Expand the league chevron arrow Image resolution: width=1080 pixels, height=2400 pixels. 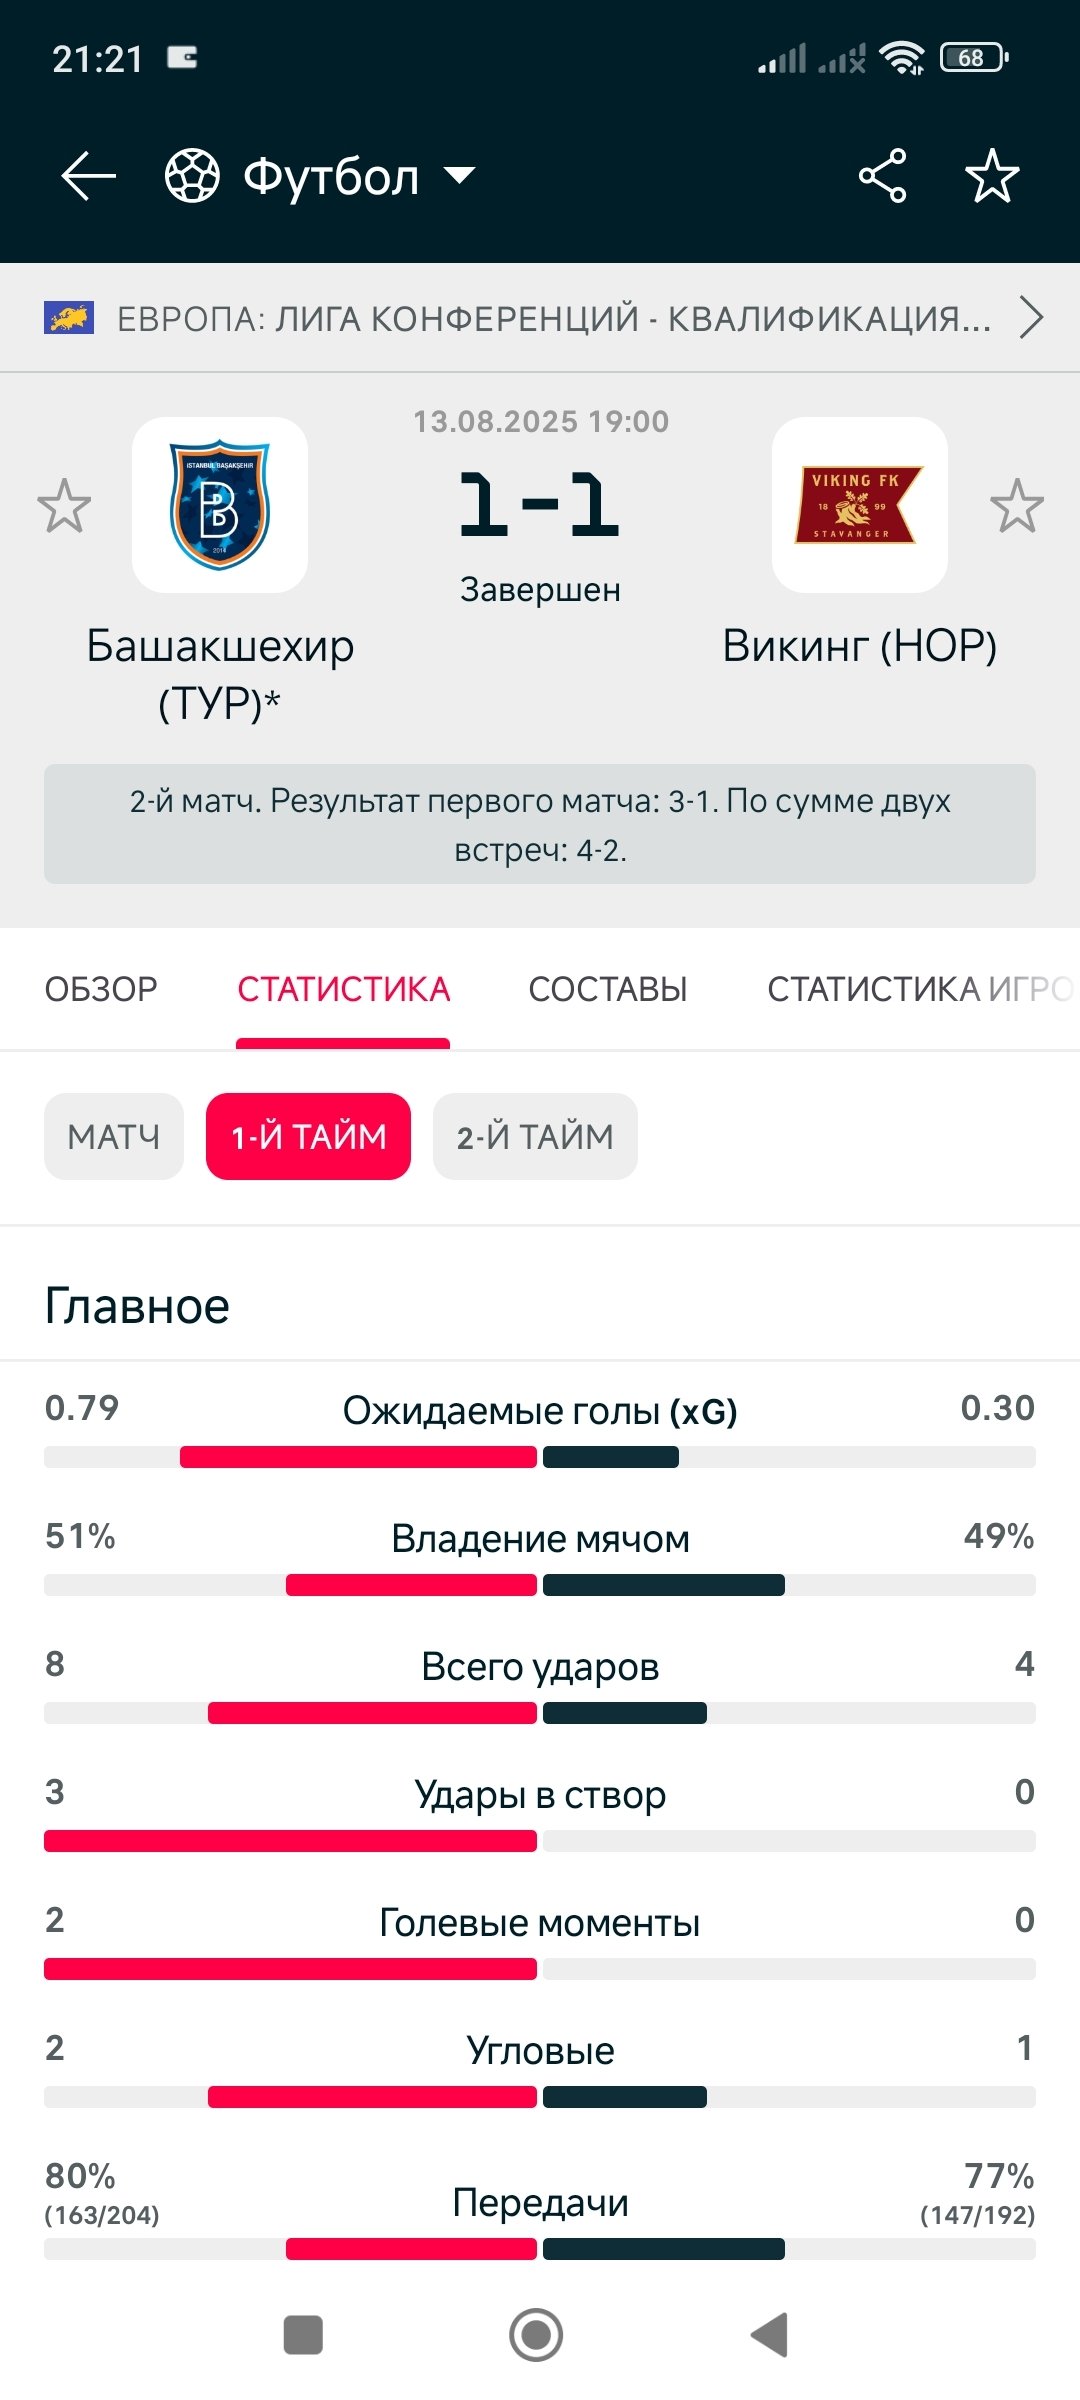[x=1031, y=318]
